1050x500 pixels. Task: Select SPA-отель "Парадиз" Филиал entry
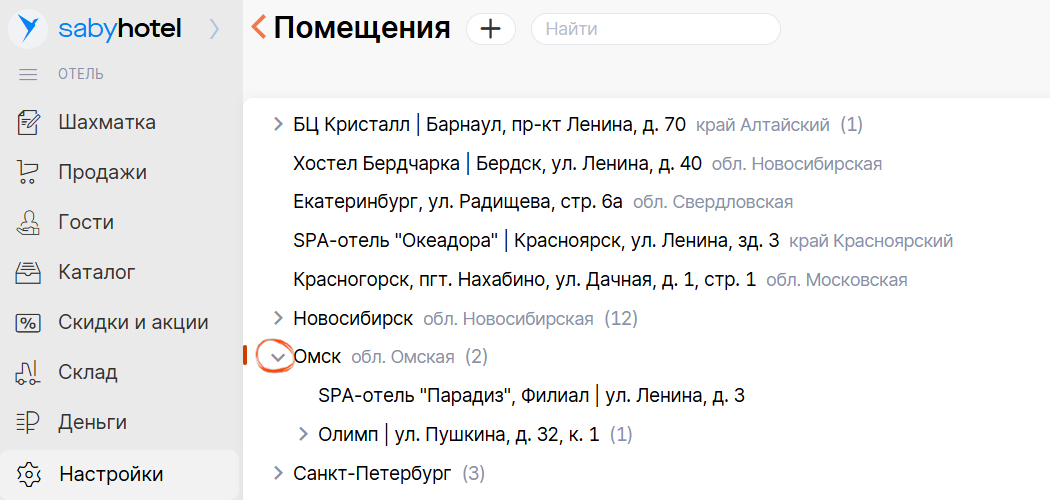[530, 395]
